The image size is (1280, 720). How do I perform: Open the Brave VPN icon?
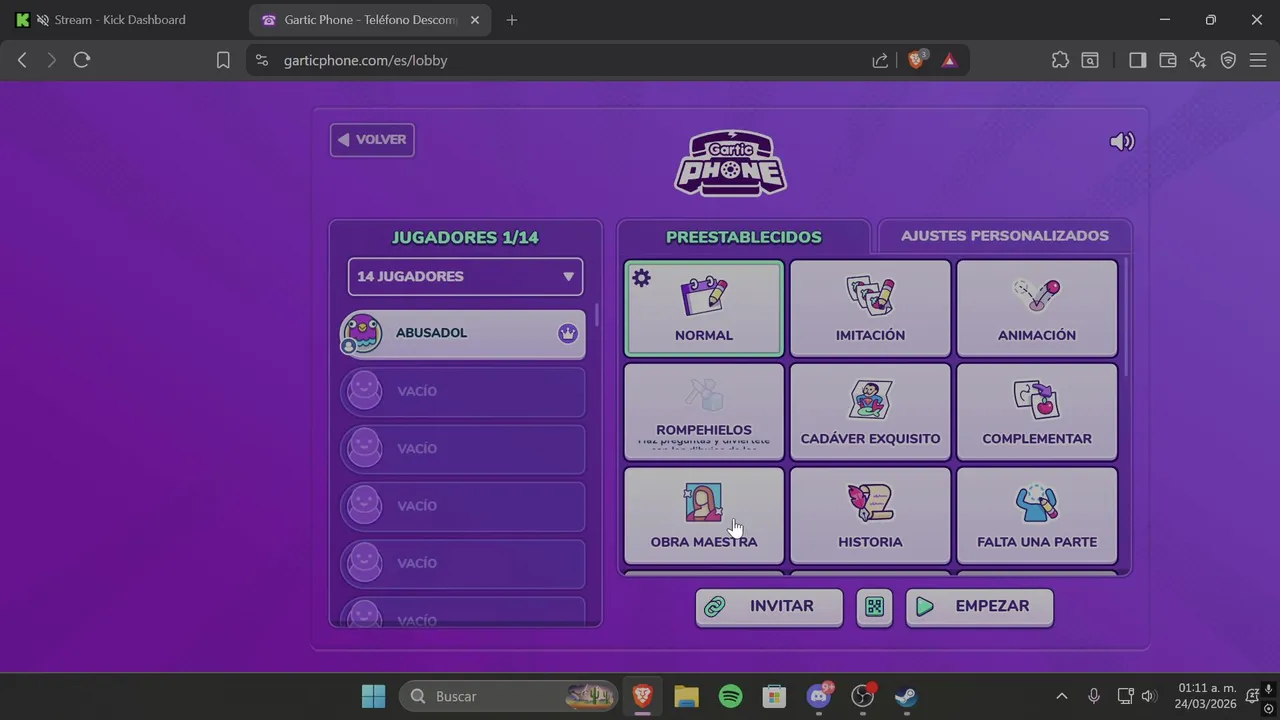(x=1229, y=60)
